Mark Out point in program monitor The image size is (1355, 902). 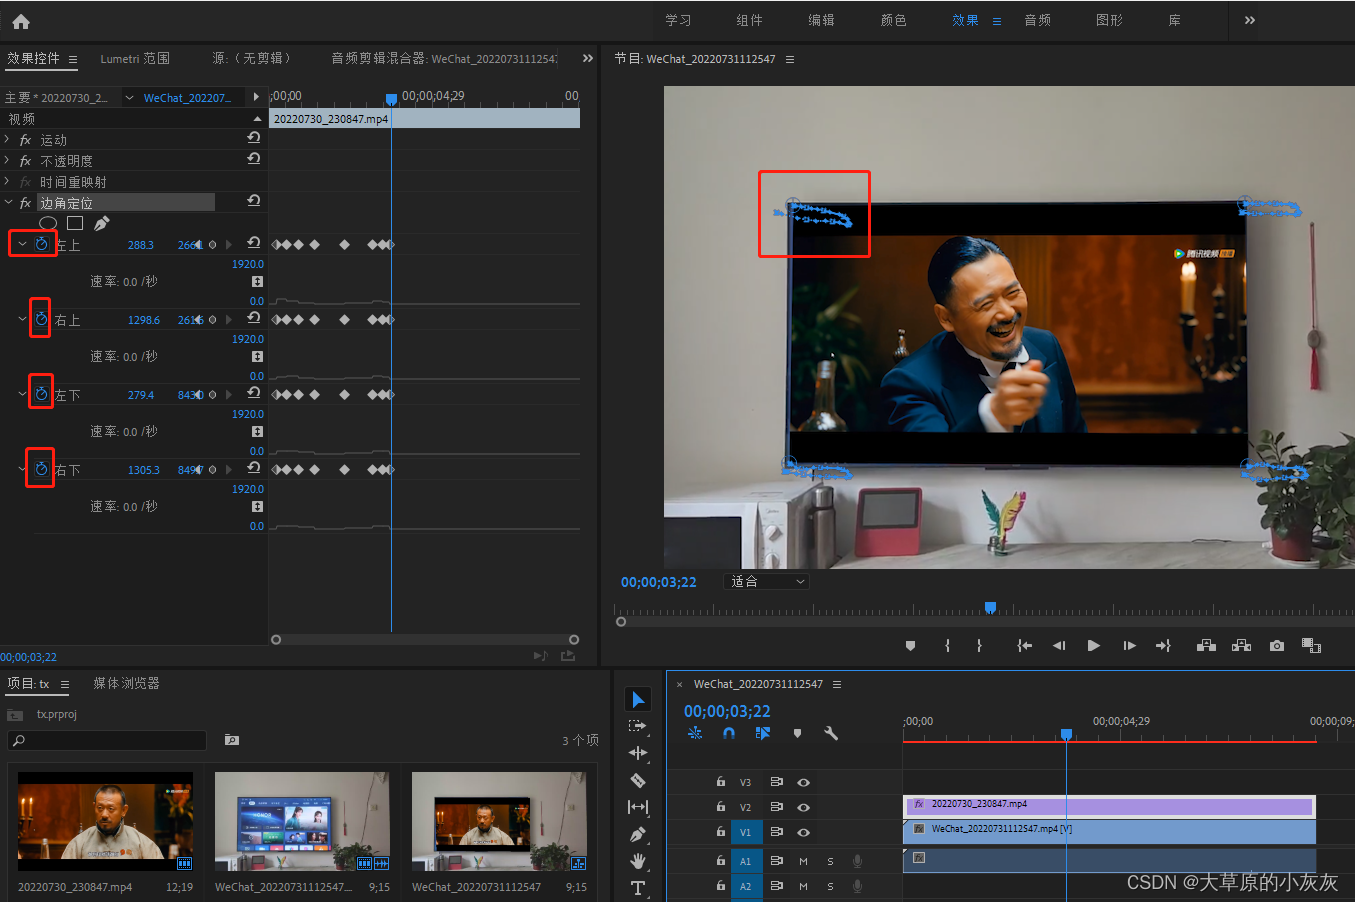coord(979,646)
